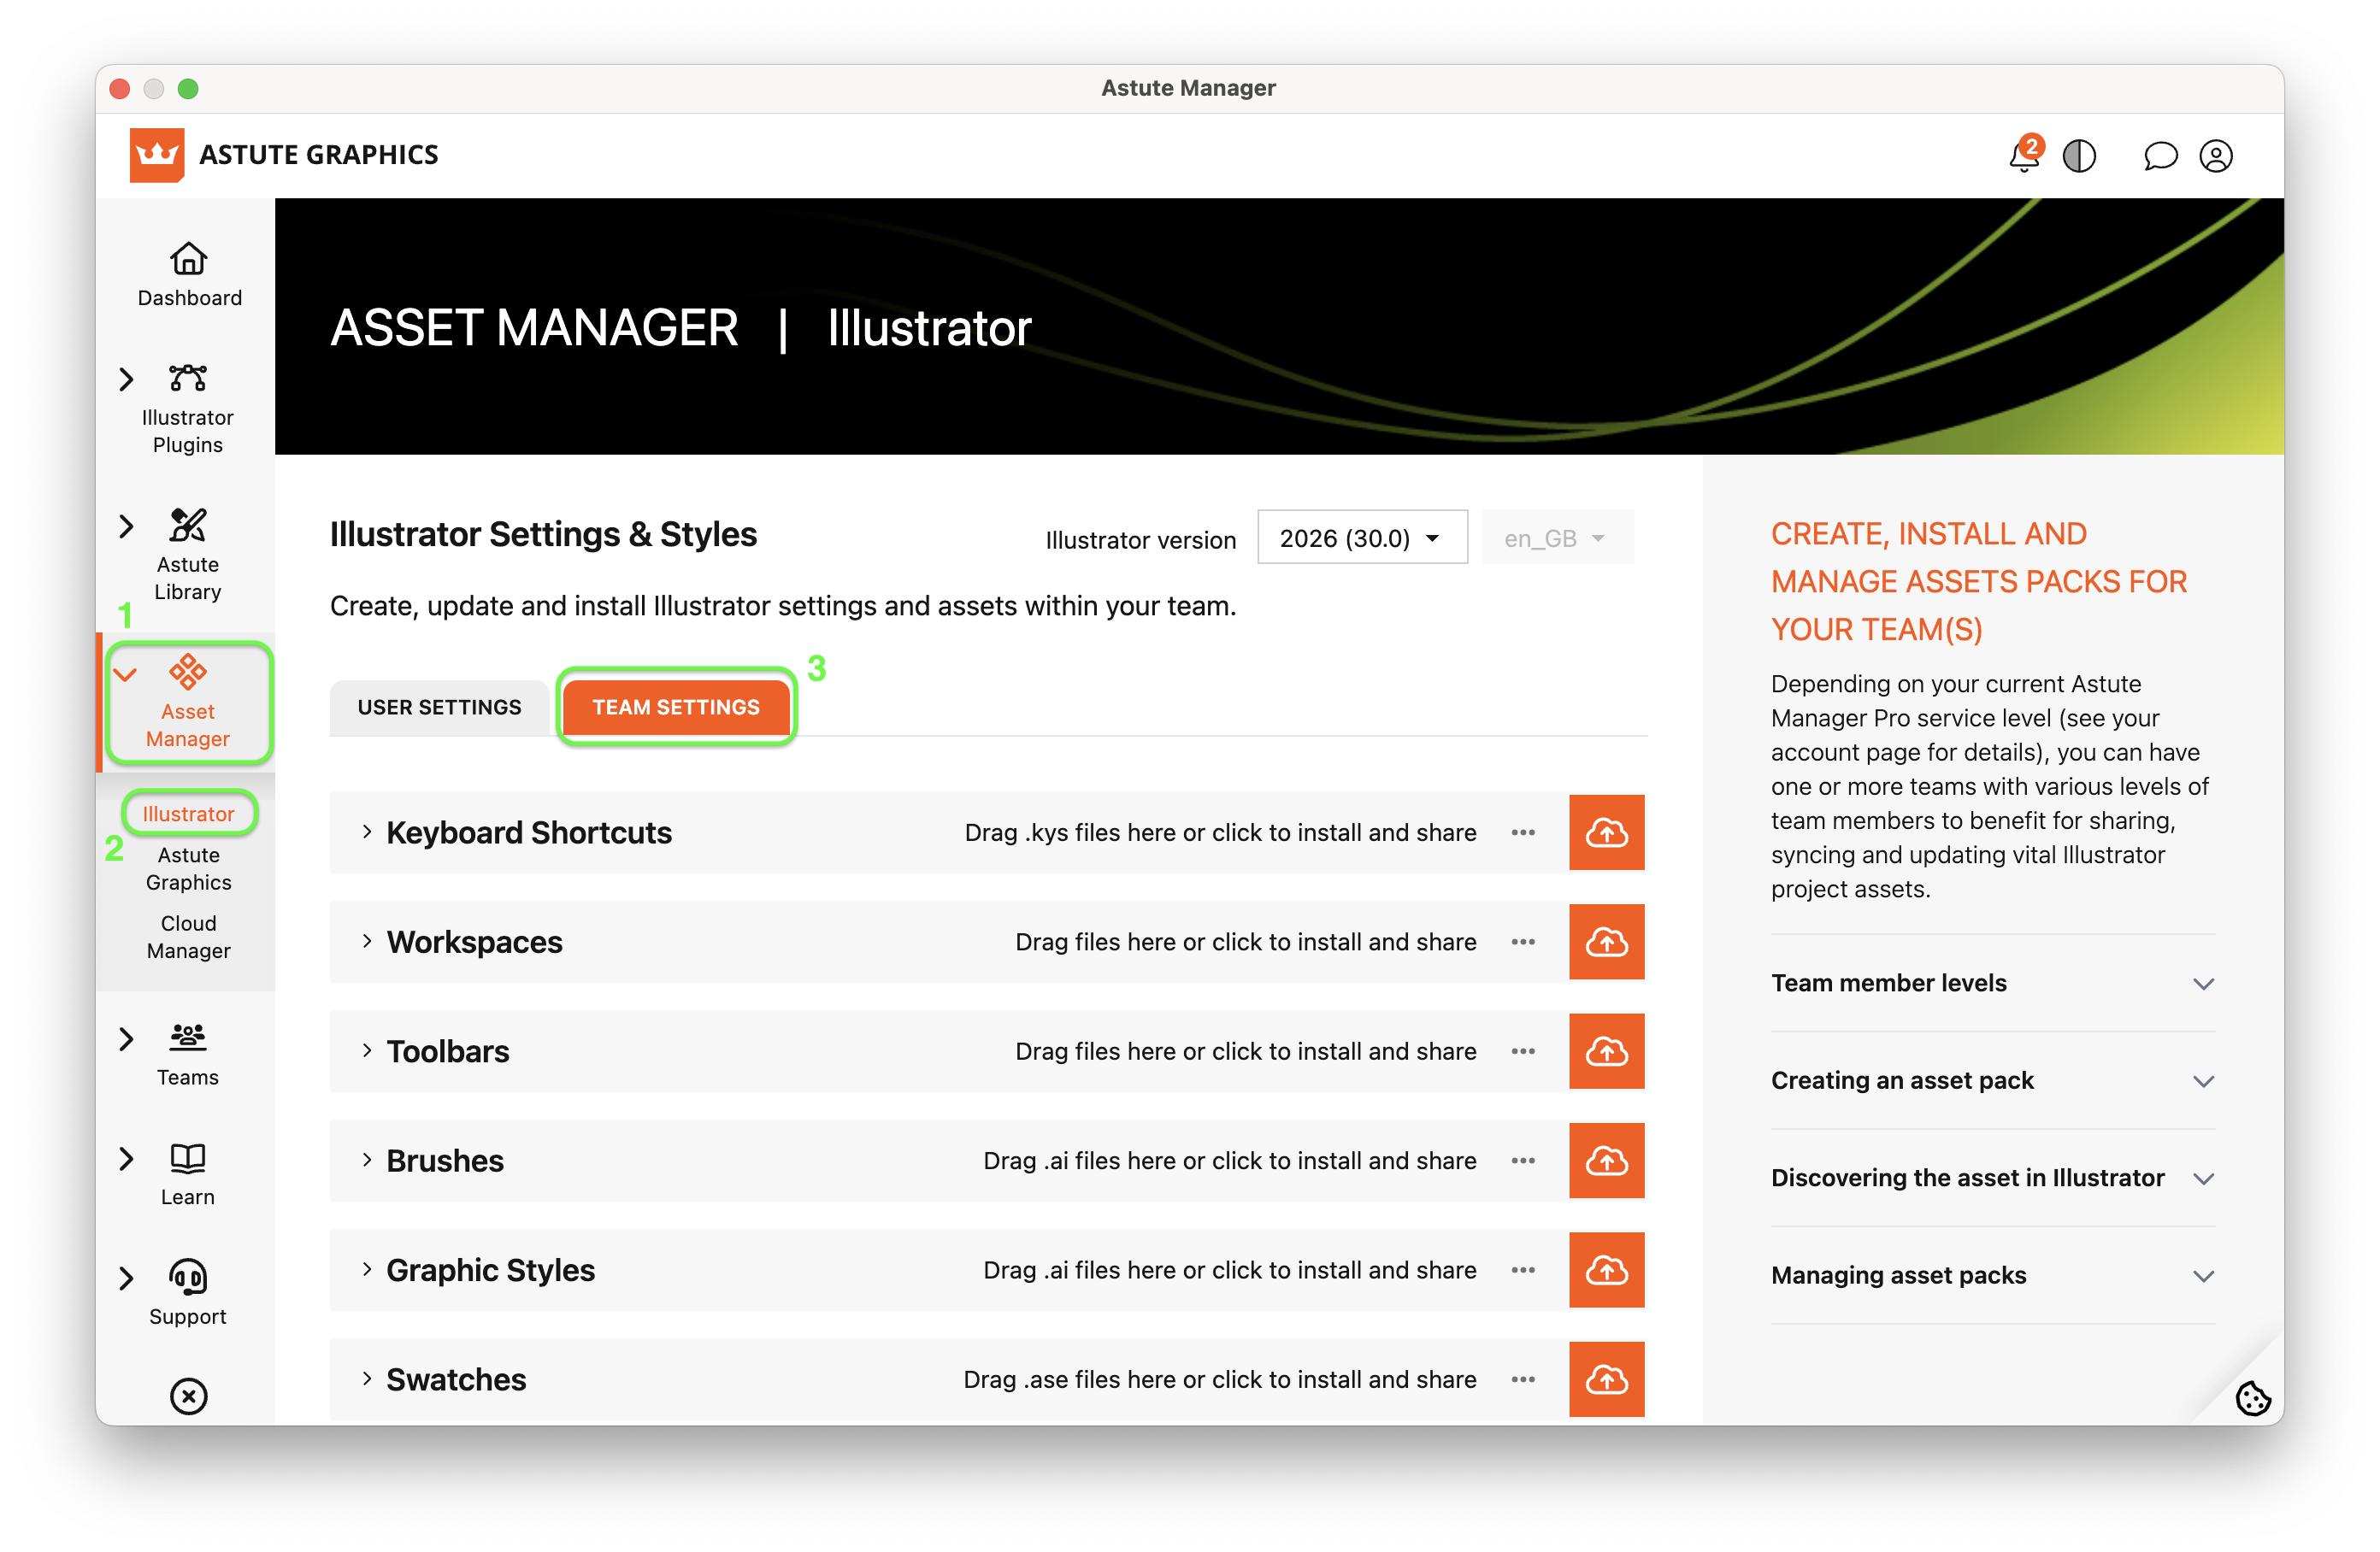Expand the Keyboard Shortcuts section
Screen dimensions: 2380x1552
click(367, 832)
